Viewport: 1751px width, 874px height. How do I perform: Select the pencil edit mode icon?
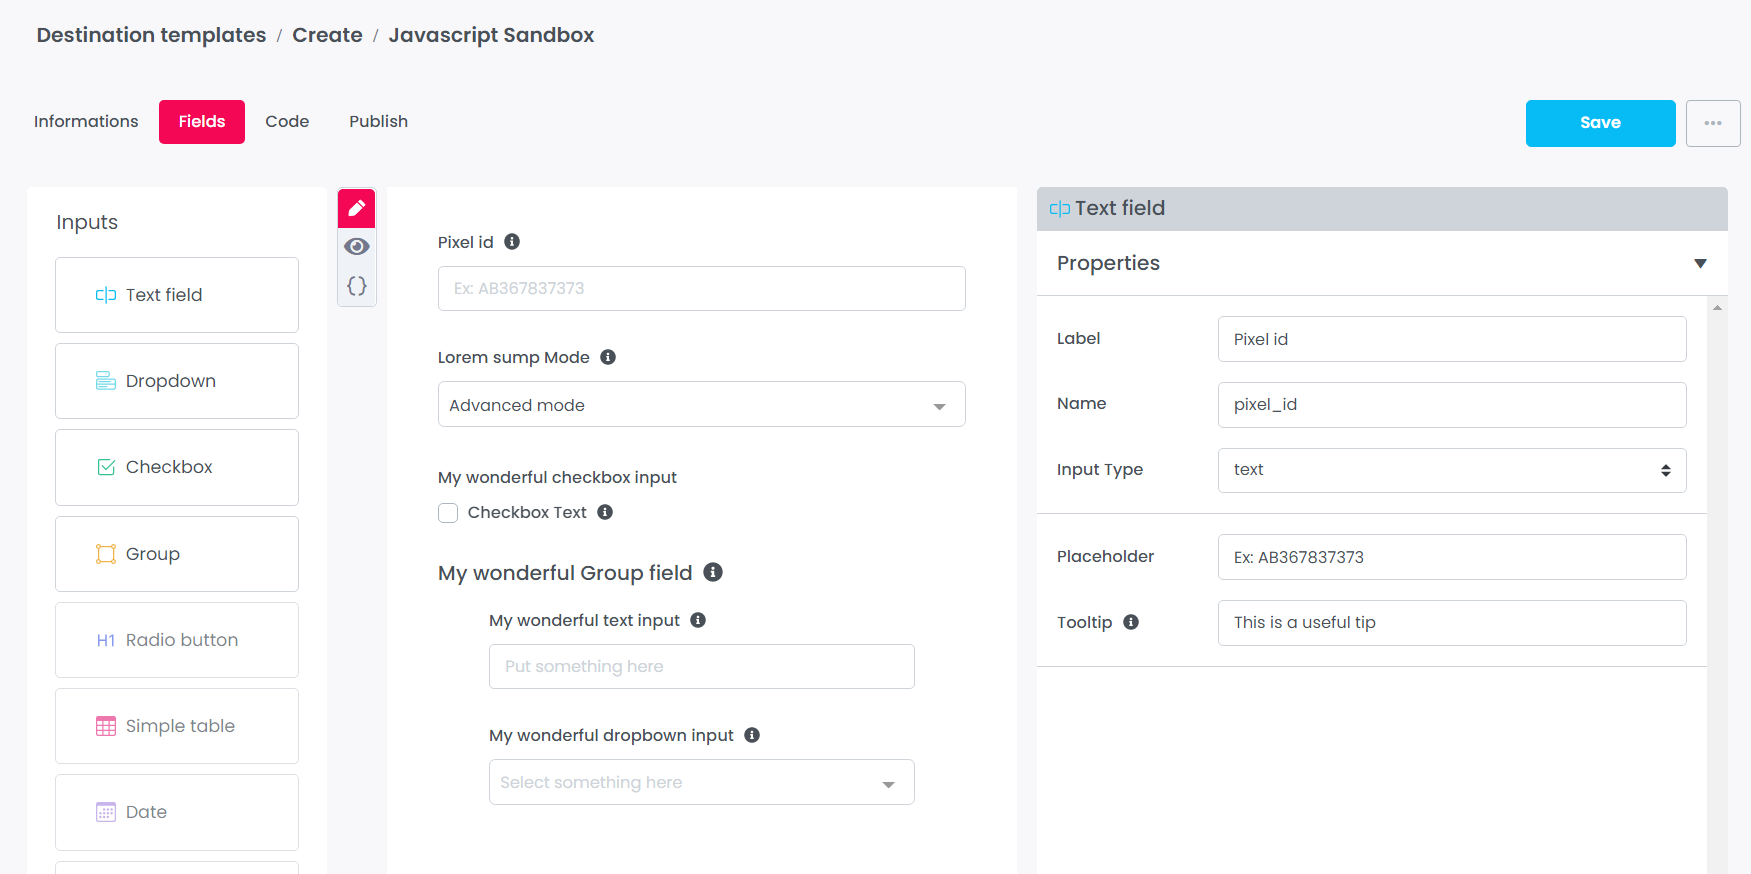[357, 208]
